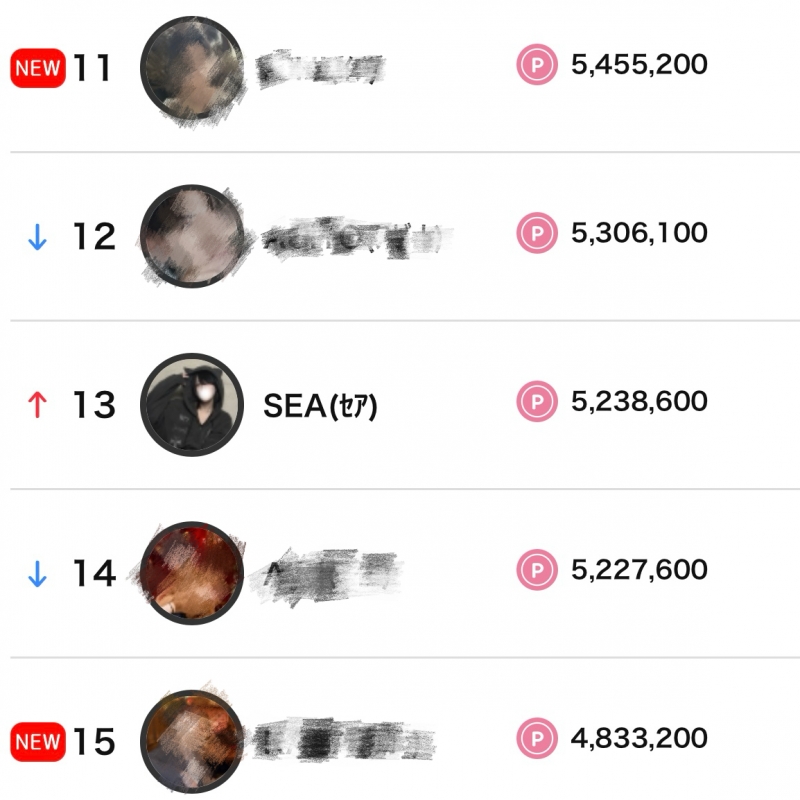Click the 5,238,600 points value
Image resolution: width=800 pixels, height=800 pixels.
(639, 401)
